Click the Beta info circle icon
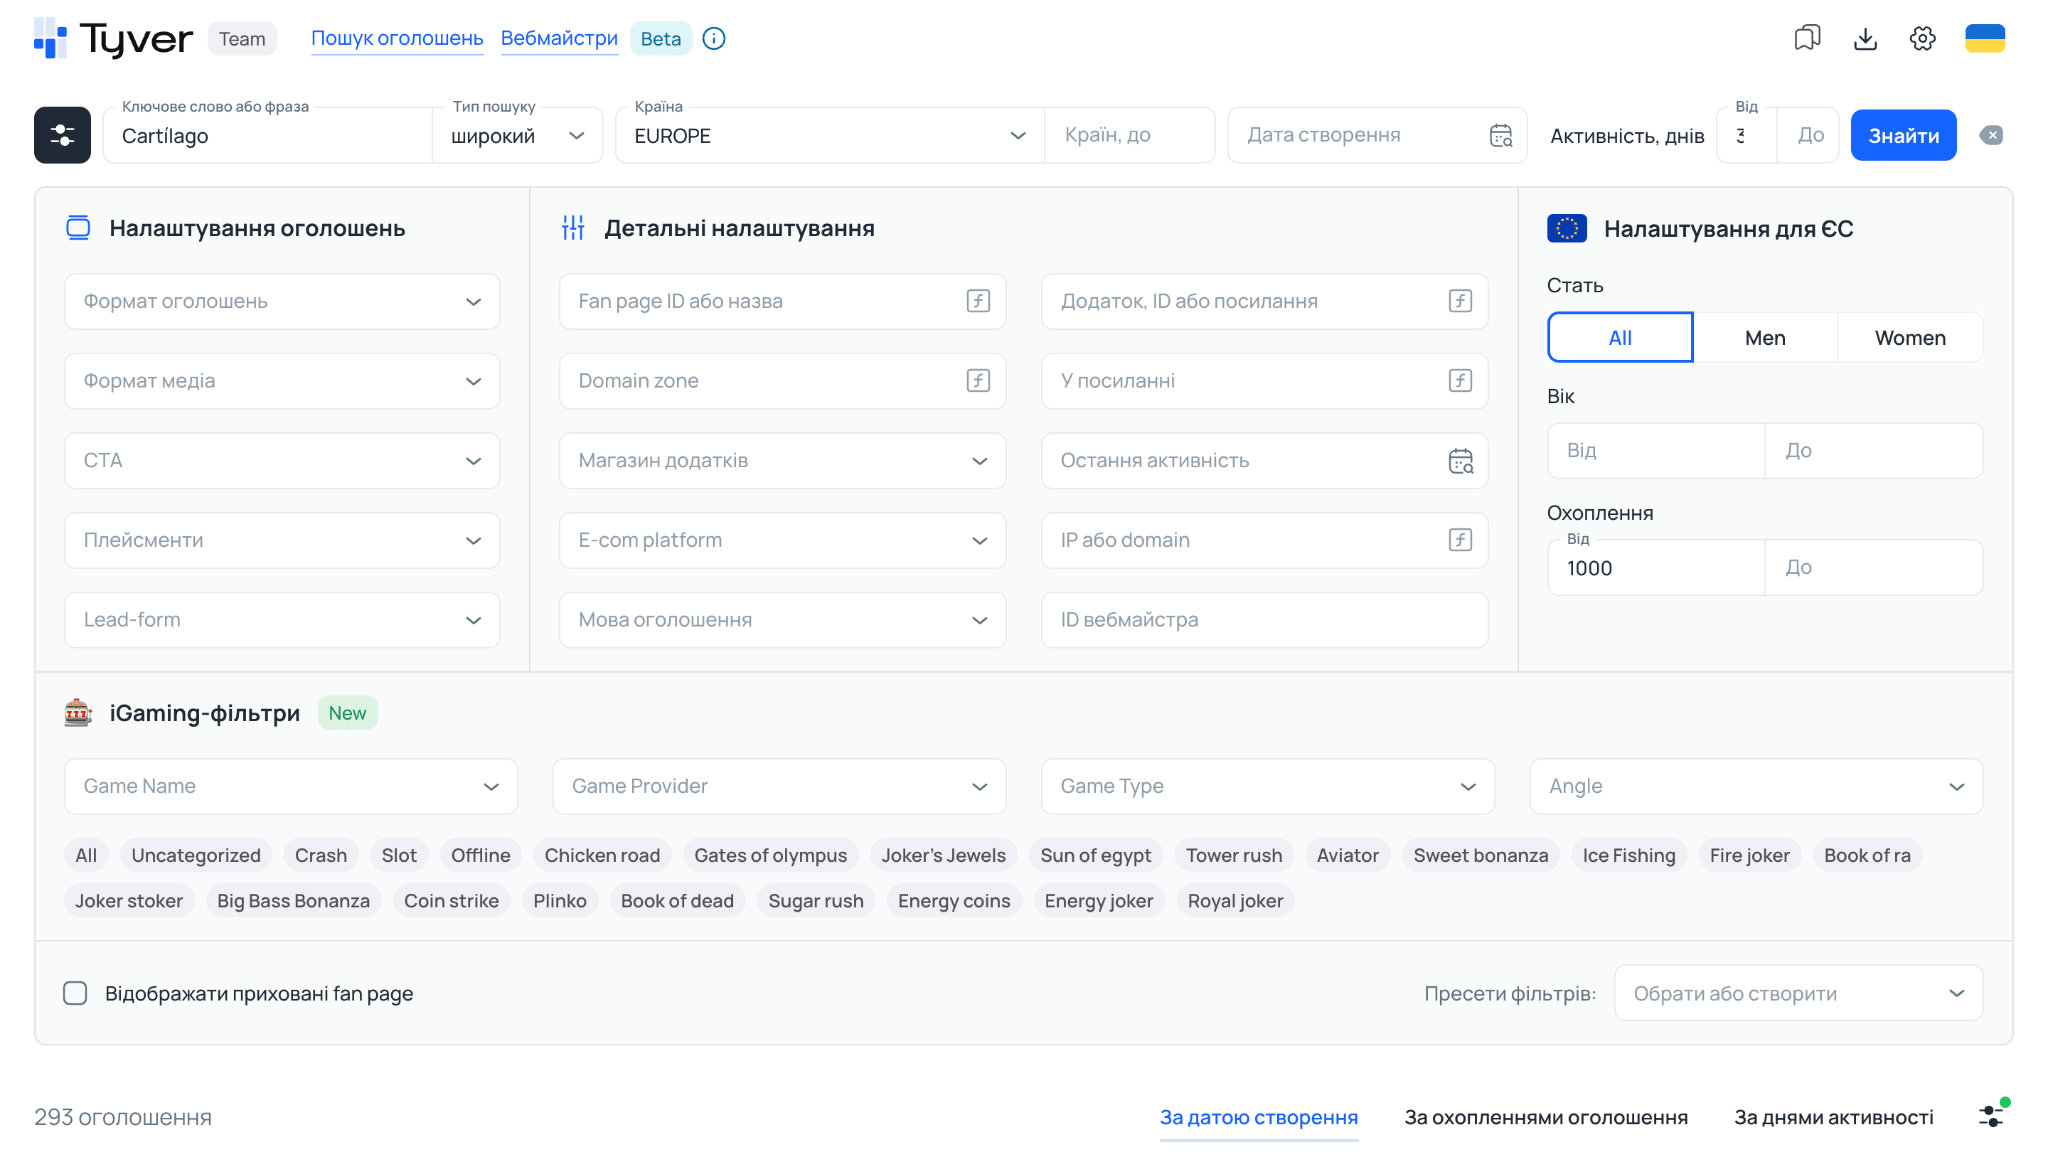Screen dimensions: 2048x1152 pyautogui.click(x=714, y=38)
